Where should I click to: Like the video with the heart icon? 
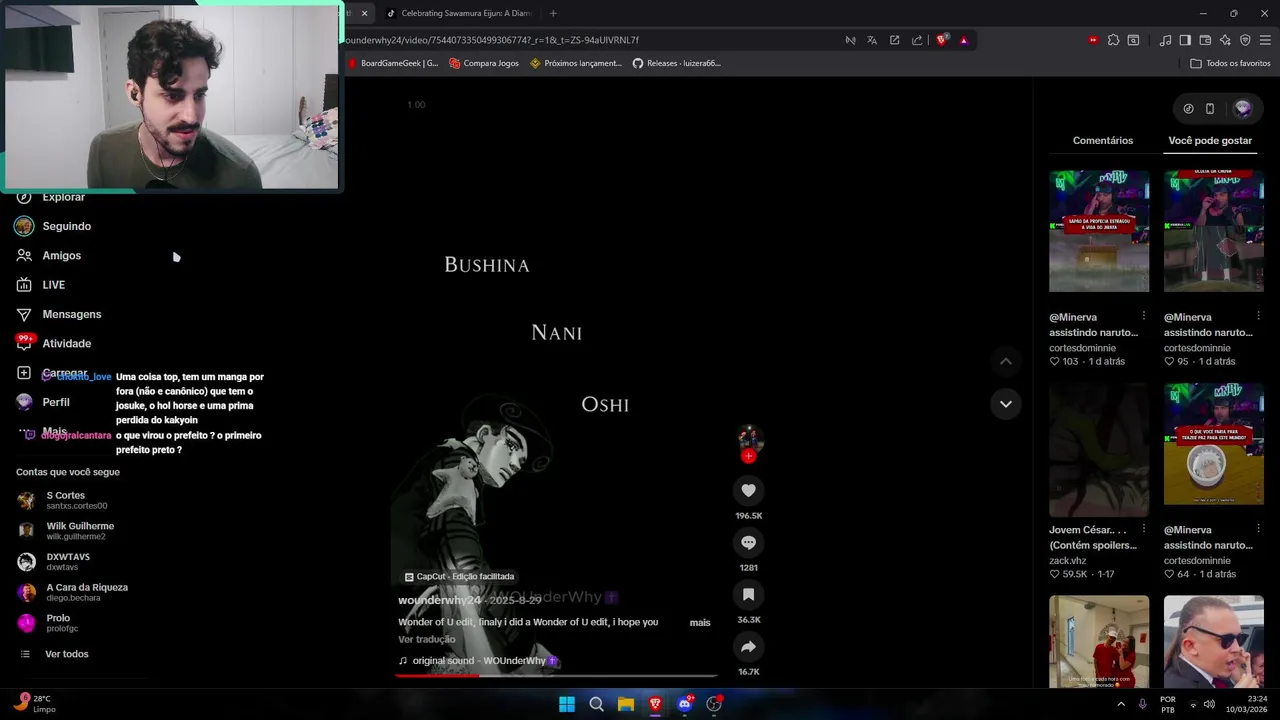click(x=748, y=490)
